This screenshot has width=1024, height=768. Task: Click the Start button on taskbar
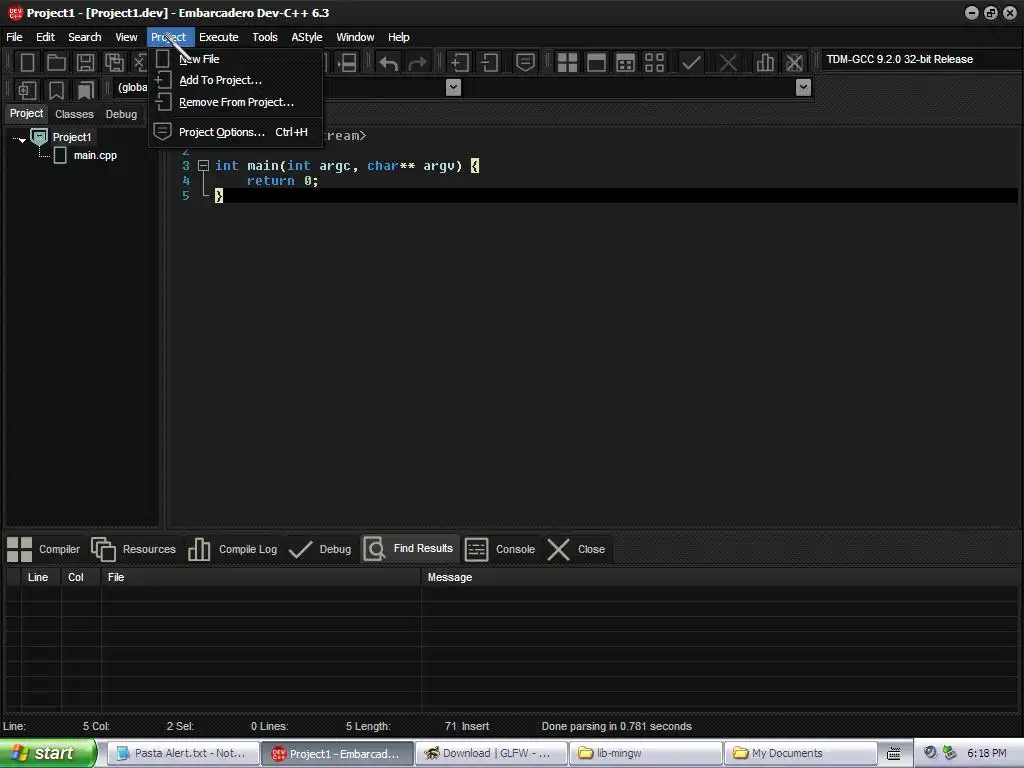[48, 754]
